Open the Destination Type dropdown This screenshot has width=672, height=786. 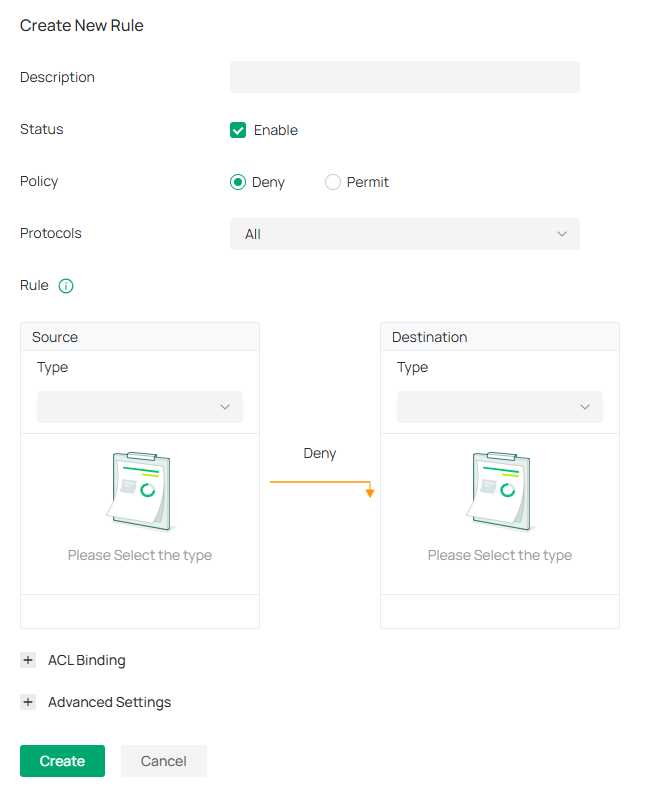tap(499, 407)
